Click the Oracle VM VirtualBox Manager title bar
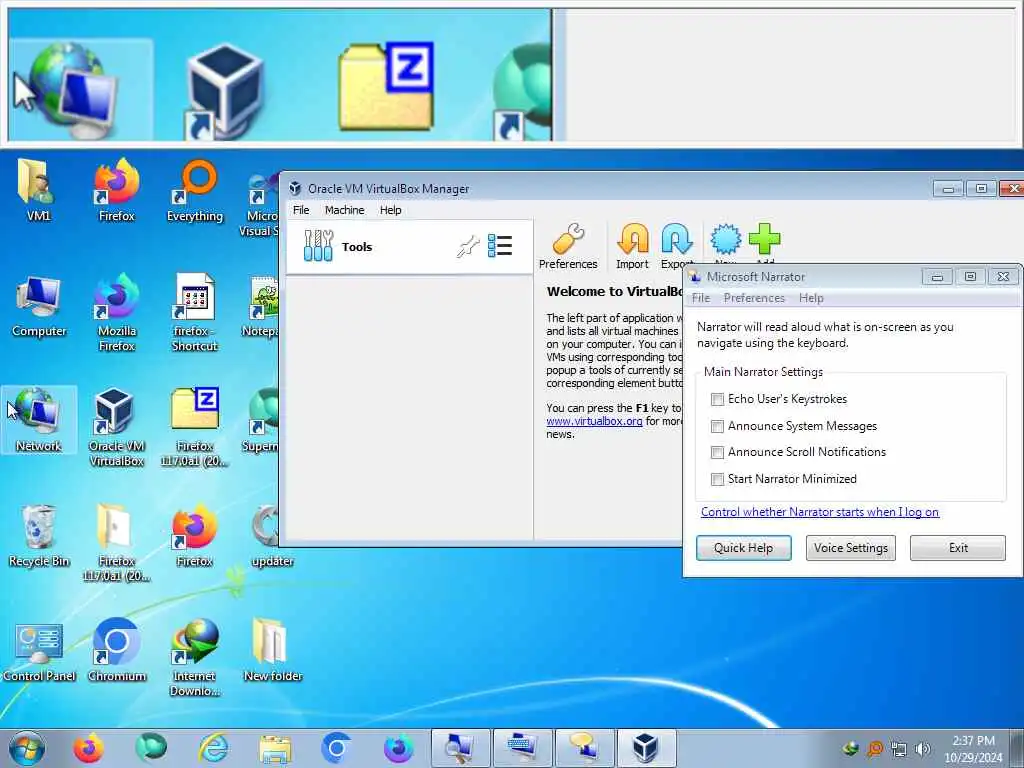This screenshot has height=768, width=1024. tap(607, 189)
